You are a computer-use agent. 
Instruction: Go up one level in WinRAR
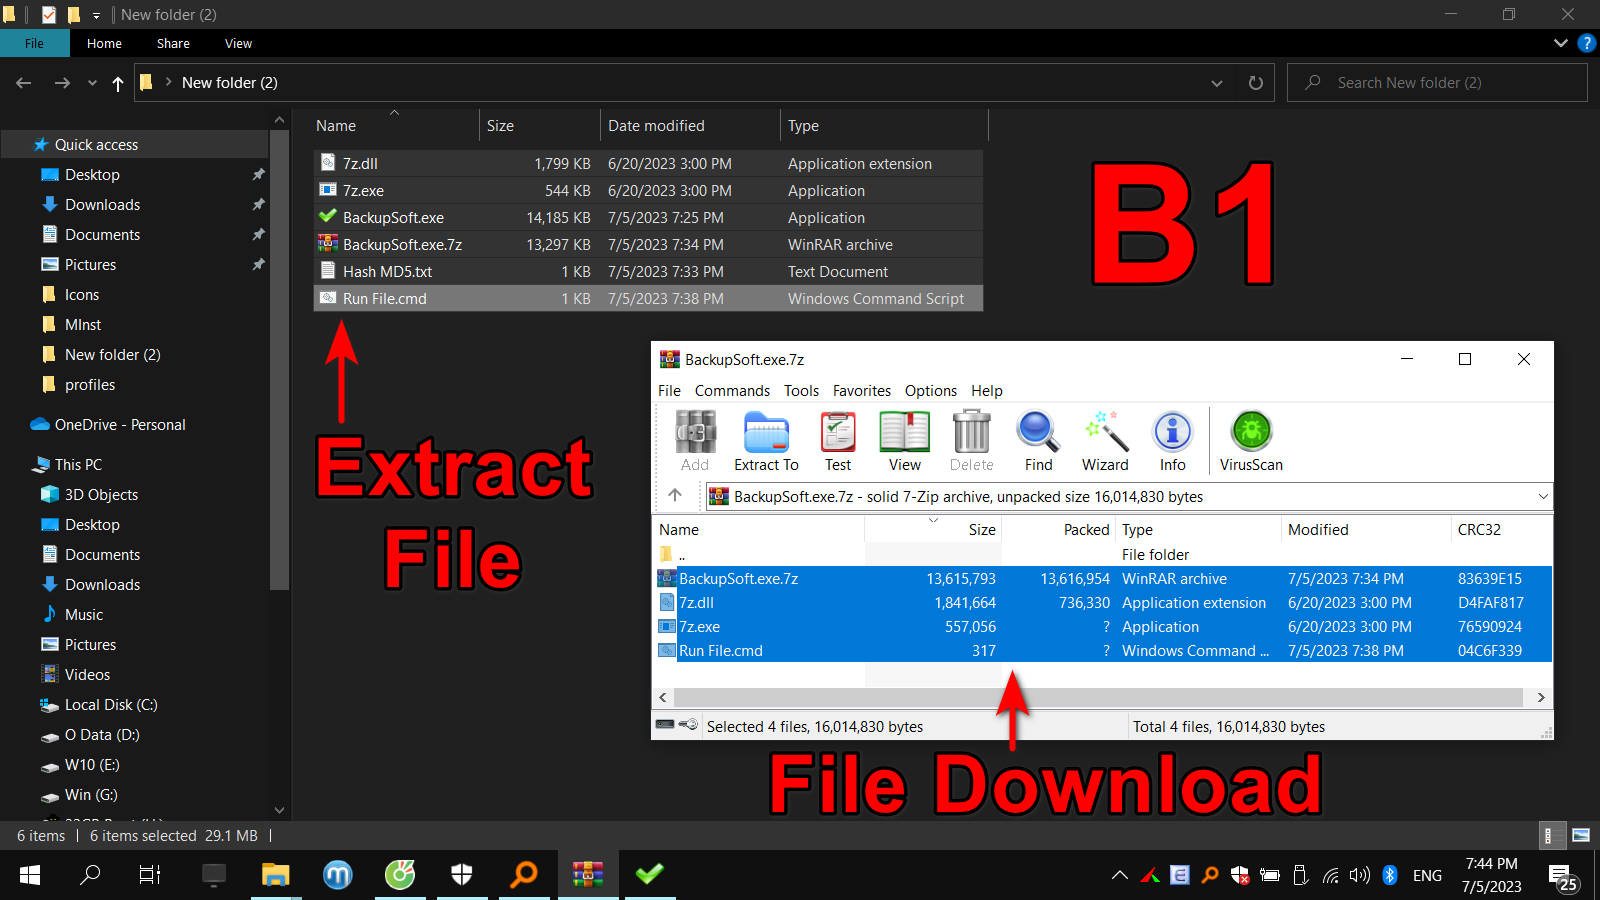coord(675,495)
